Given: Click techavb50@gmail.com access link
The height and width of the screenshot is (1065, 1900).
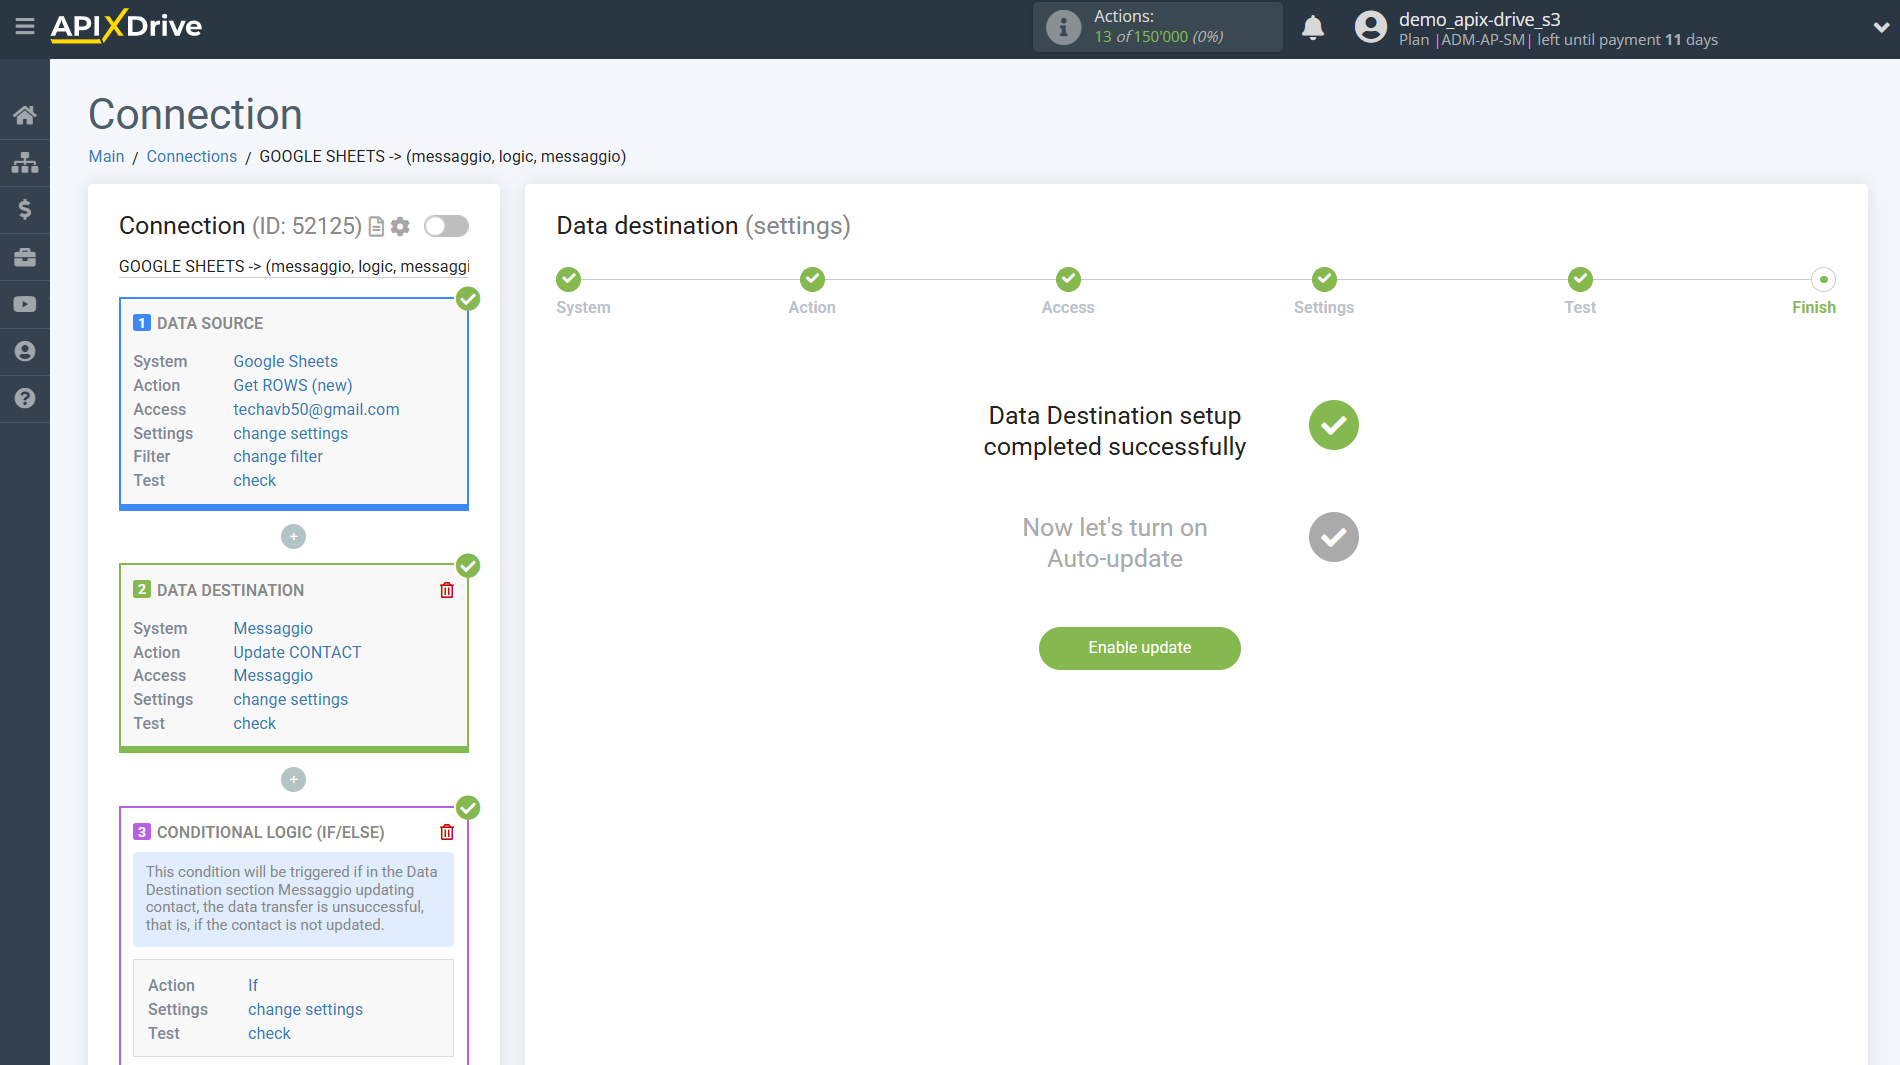Looking at the screenshot, I should (316, 409).
